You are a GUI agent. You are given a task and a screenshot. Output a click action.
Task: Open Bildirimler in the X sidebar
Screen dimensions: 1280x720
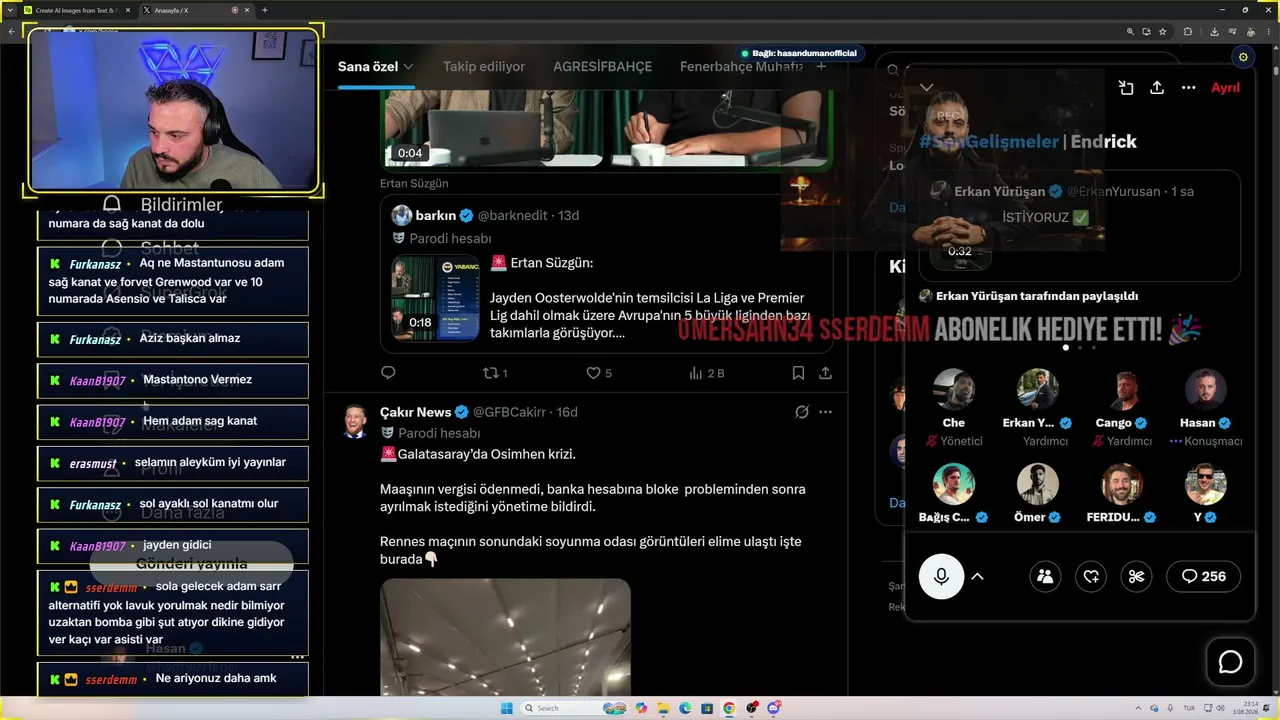pos(163,204)
